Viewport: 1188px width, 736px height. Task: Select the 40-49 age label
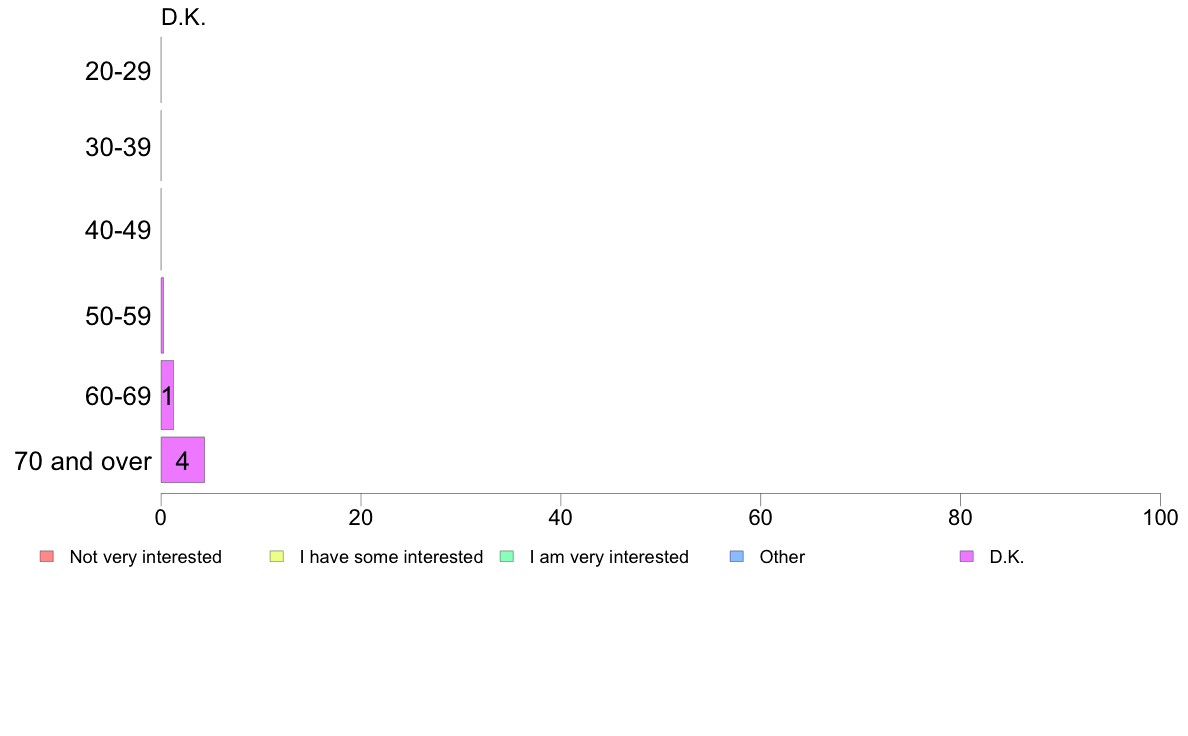[x=117, y=230]
